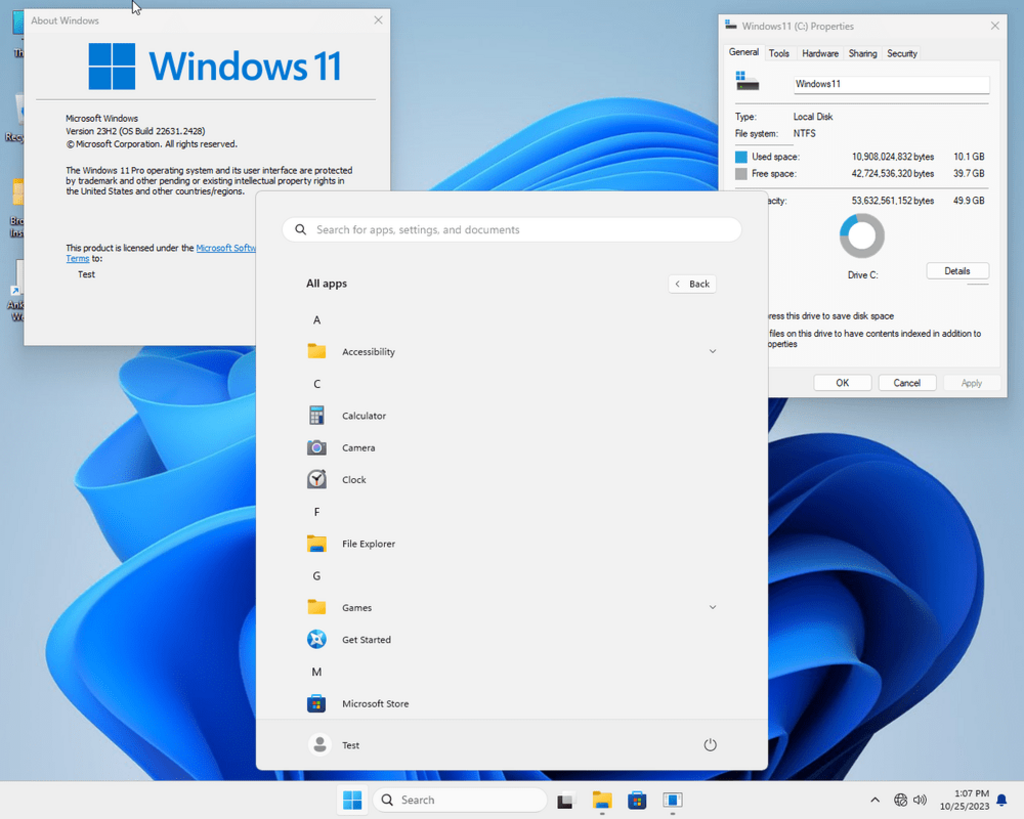Switch to the General tab in Properties
The width and height of the screenshot is (1024, 819).
[x=743, y=52]
